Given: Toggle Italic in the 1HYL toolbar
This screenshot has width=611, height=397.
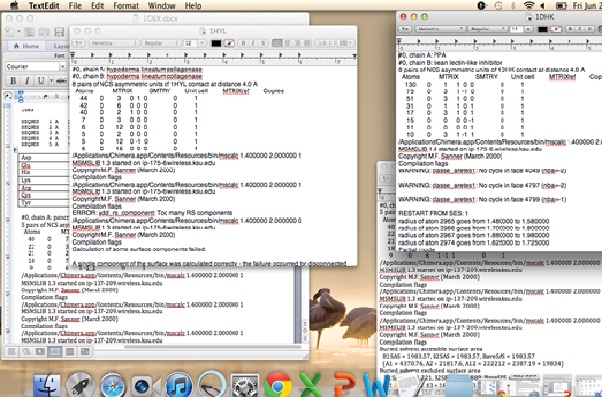Looking at the screenshot, I should (253, 43).
